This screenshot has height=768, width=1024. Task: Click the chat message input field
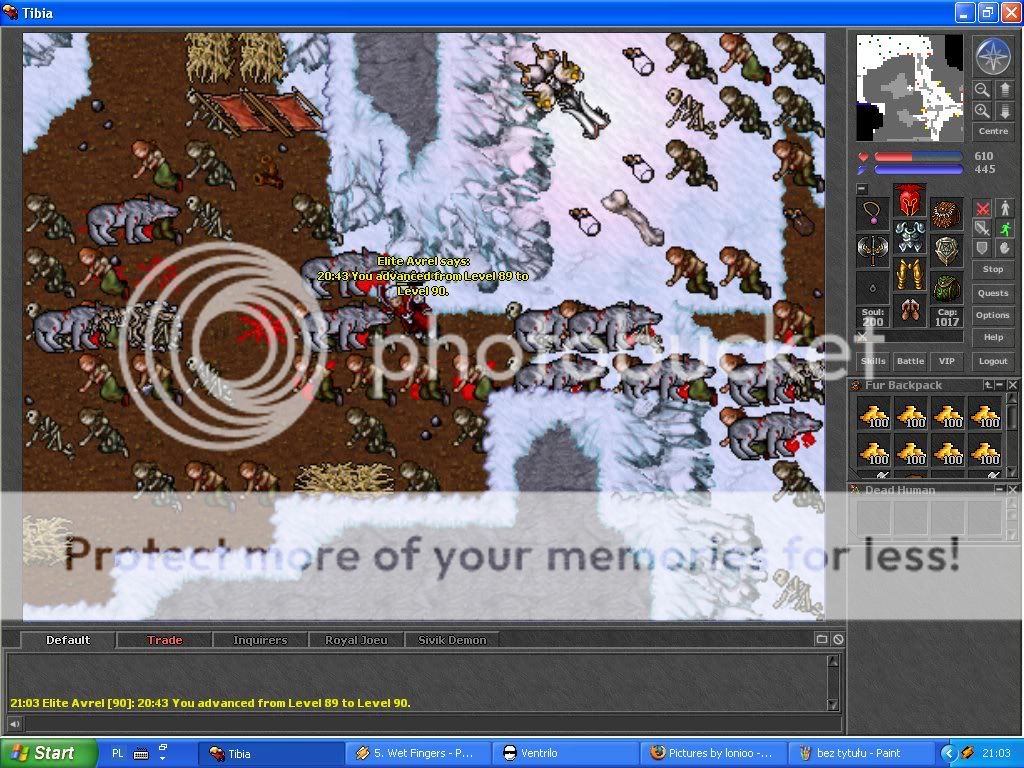(x=432, y=724)
